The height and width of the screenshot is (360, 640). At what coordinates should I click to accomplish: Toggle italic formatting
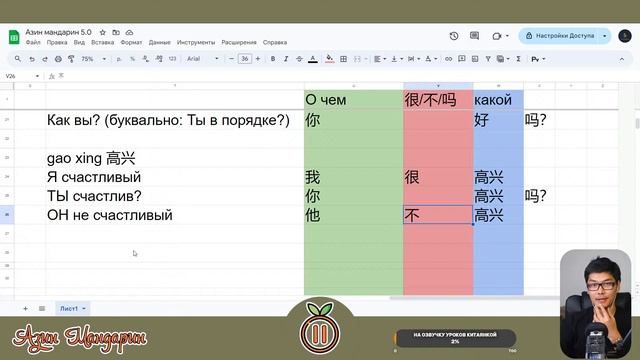tap(286, 59)
